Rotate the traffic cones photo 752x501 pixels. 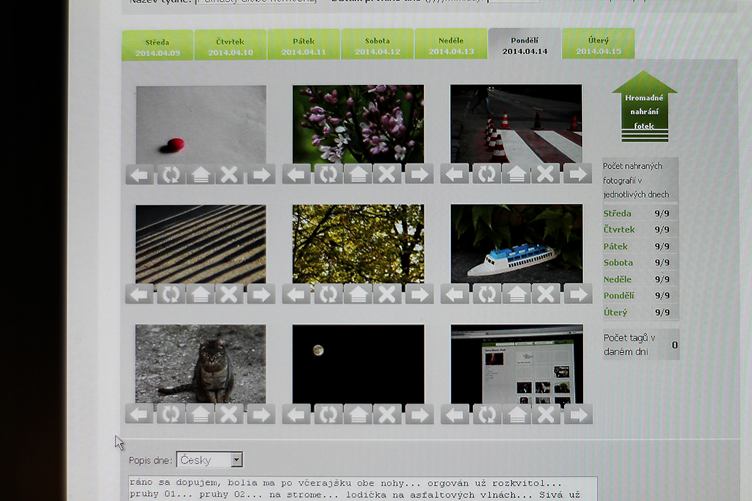(486, 174)
